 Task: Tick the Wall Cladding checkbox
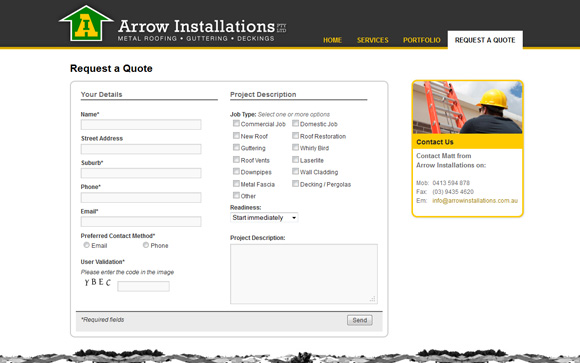[296, 171]
